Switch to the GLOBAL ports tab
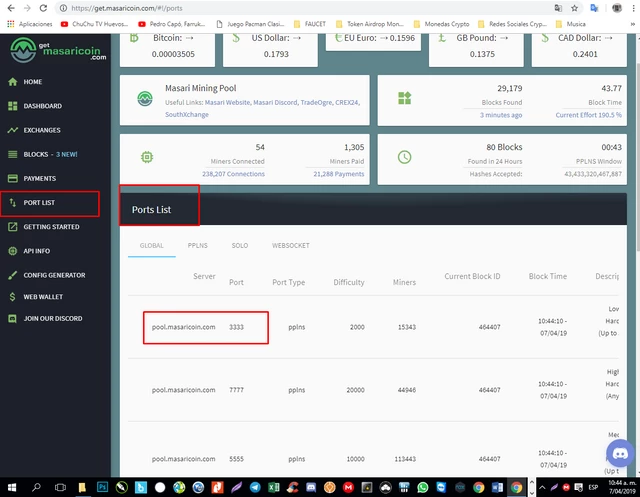This screenshot has width=640, height=497. (x=151, y=245)
